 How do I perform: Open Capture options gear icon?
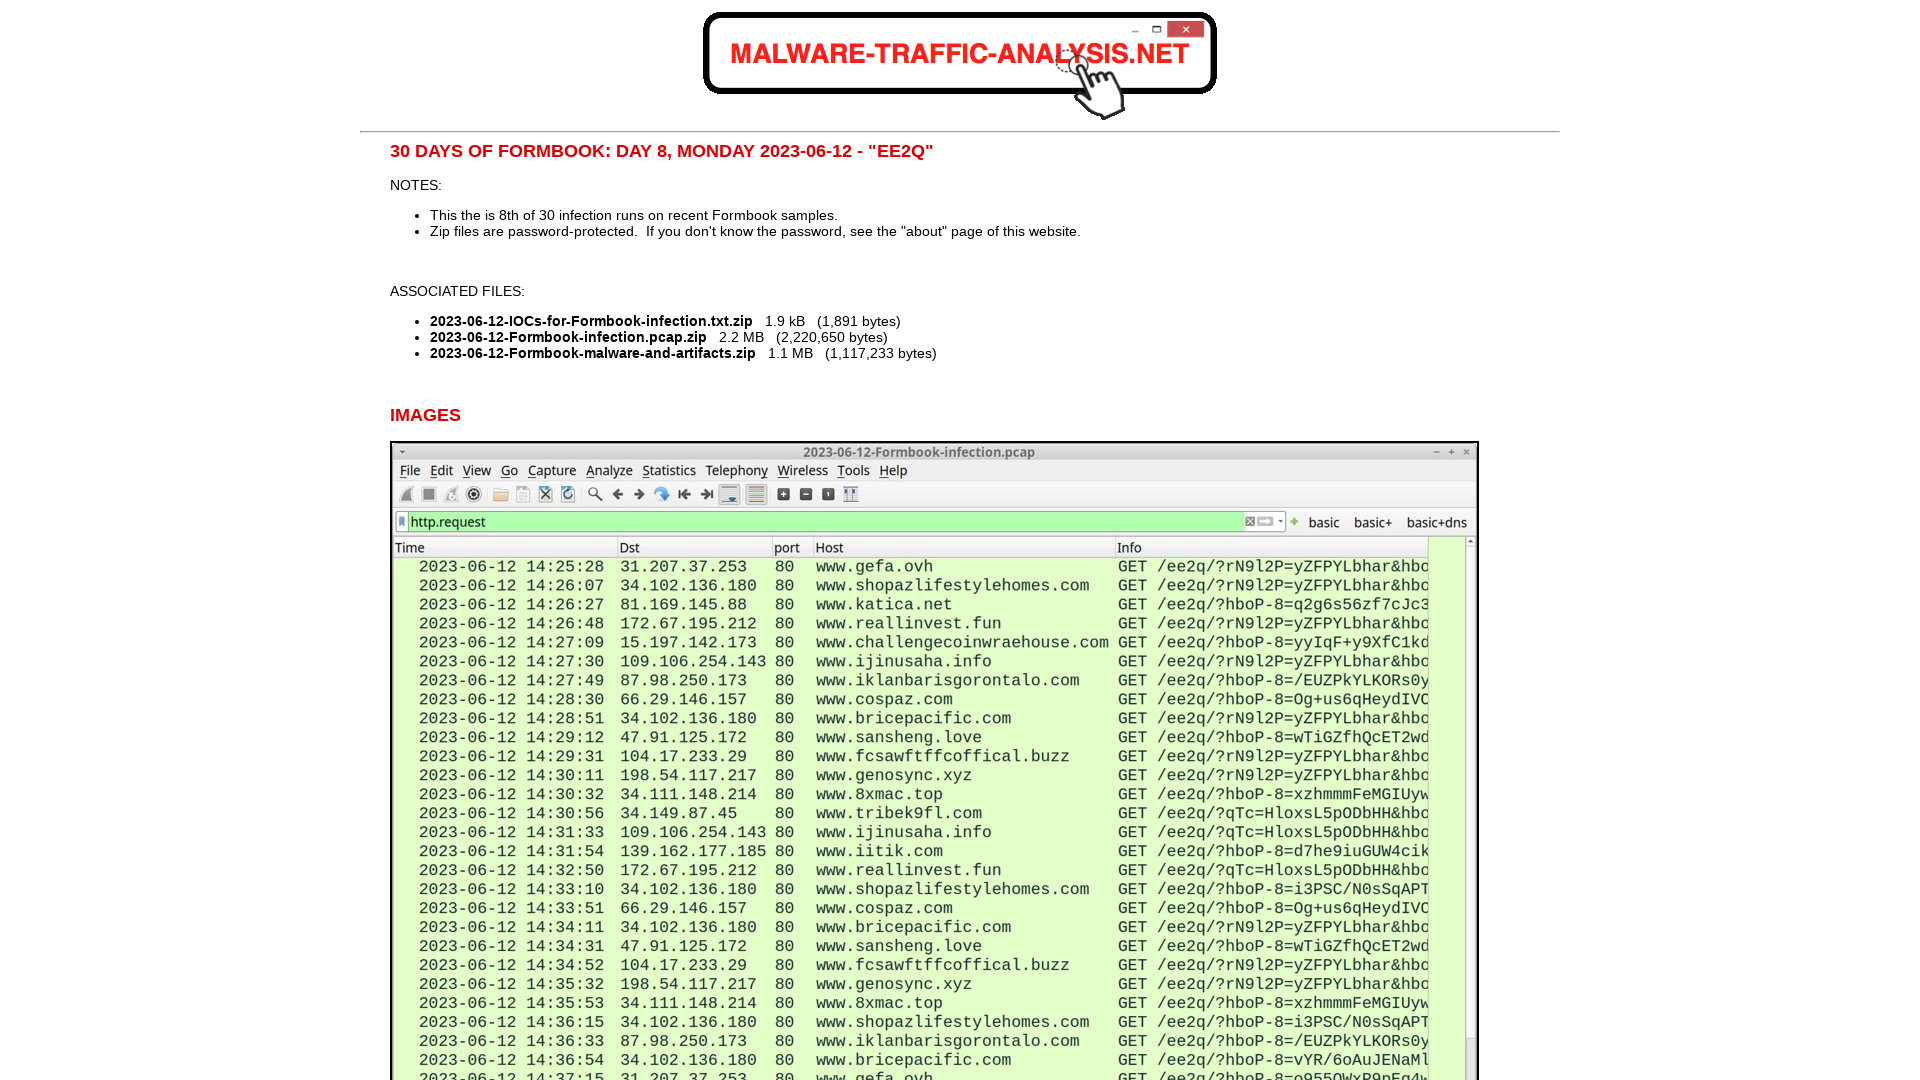[474, 495]
